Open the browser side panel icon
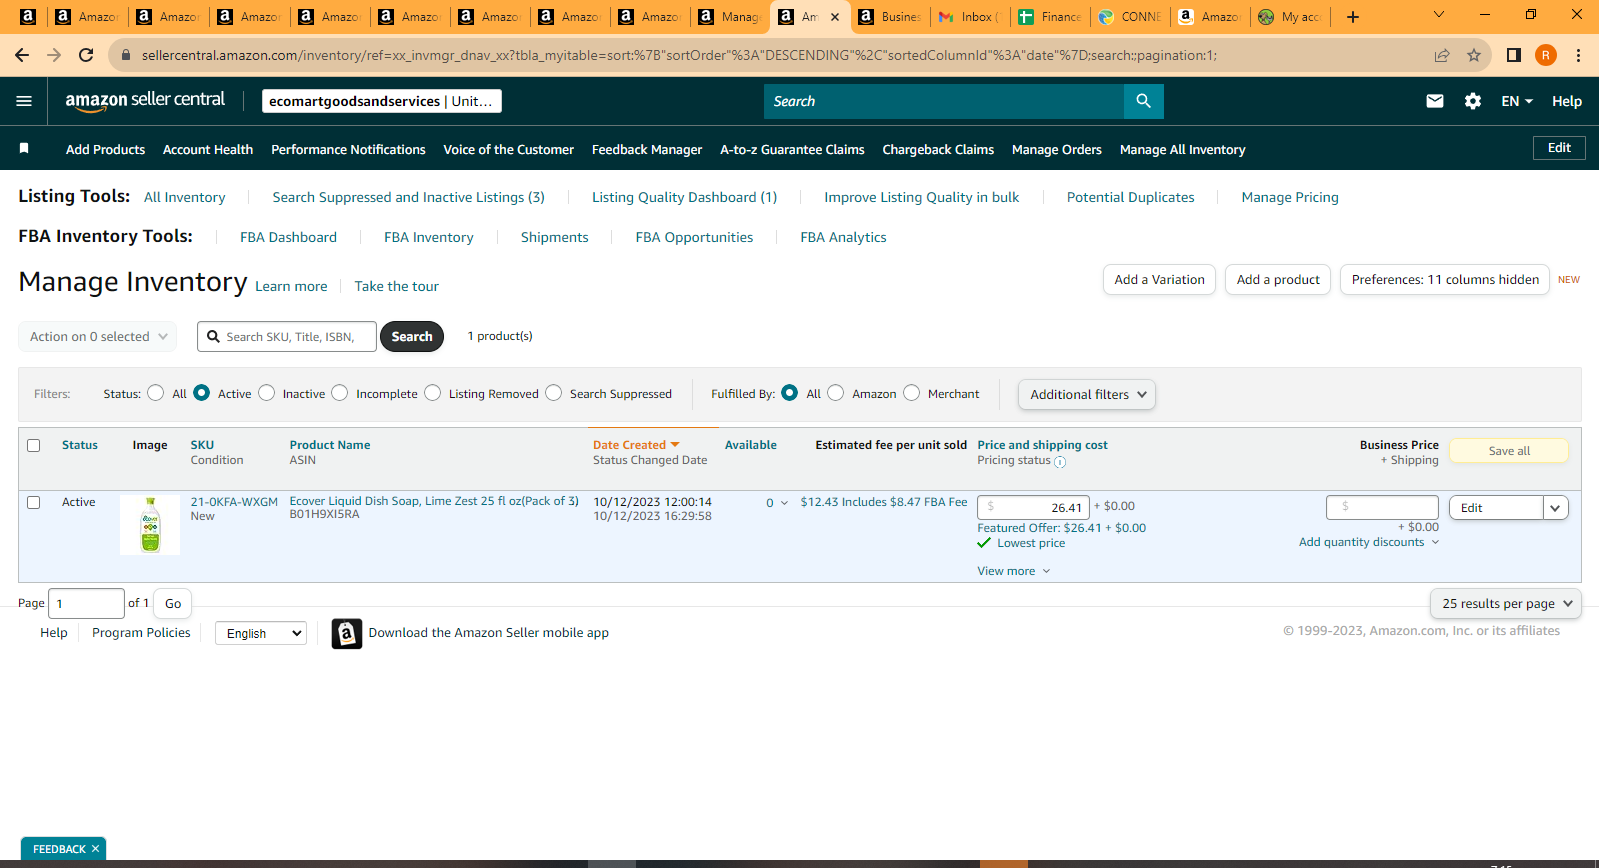1599x868 pixels. pyautogui.click(x=1514, y=55)
